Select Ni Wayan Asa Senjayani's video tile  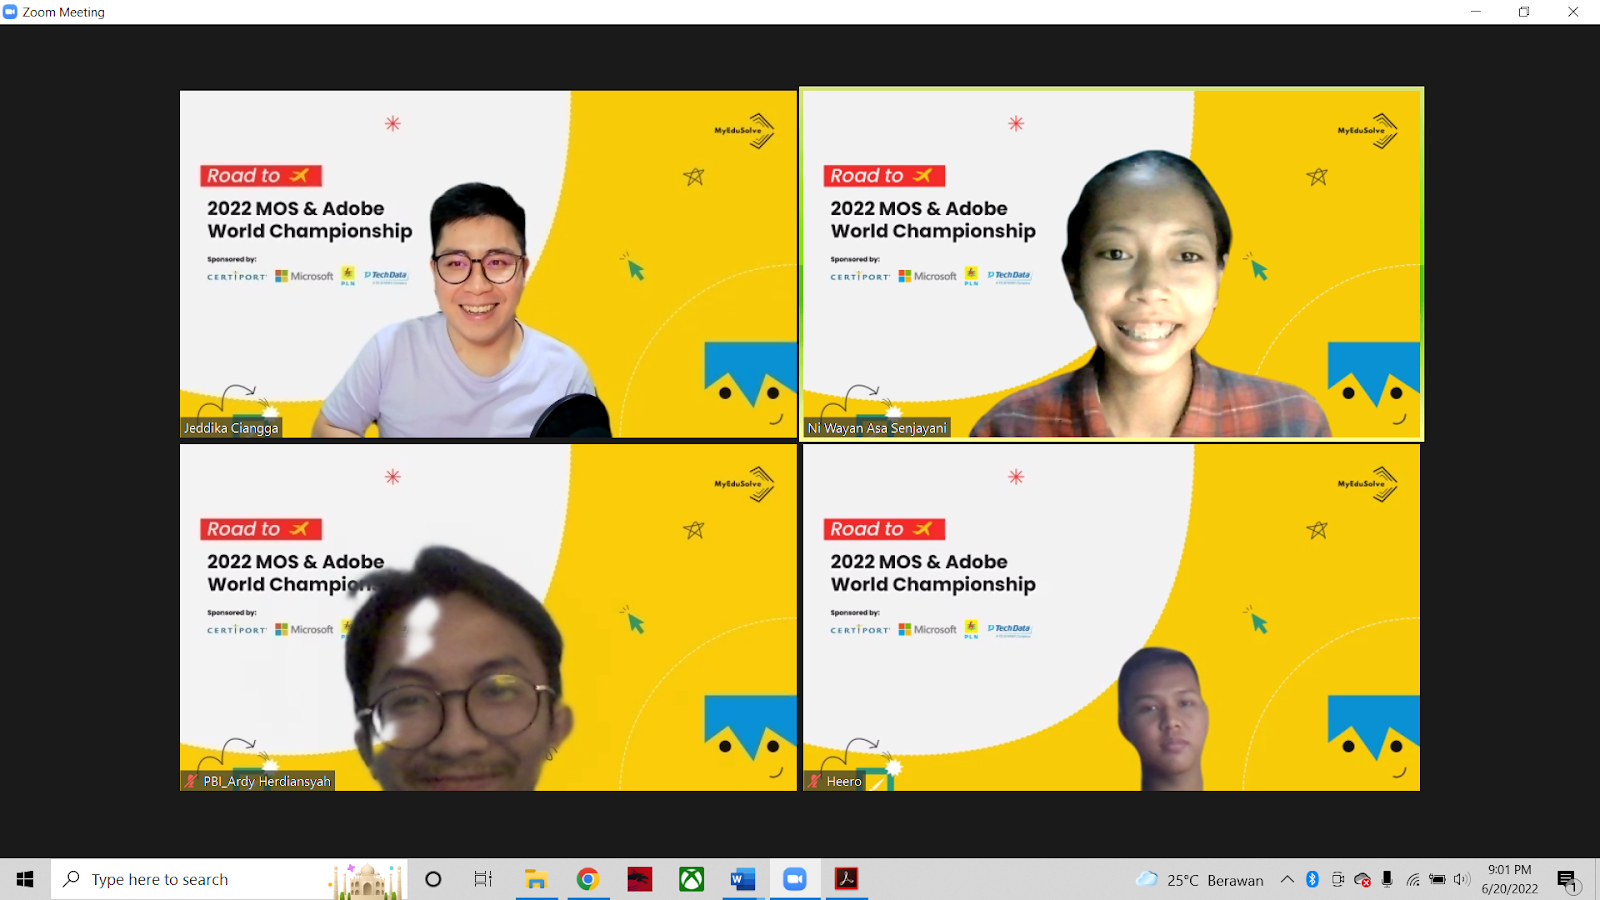(x=1111, y=264)
